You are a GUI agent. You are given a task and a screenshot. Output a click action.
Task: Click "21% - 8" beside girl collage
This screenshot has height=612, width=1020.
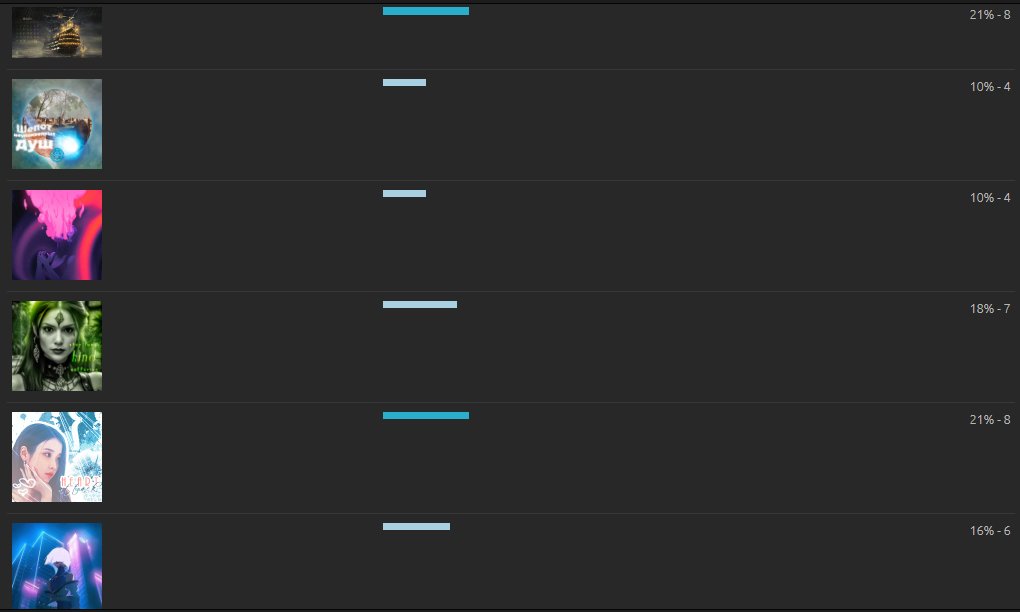989,419
